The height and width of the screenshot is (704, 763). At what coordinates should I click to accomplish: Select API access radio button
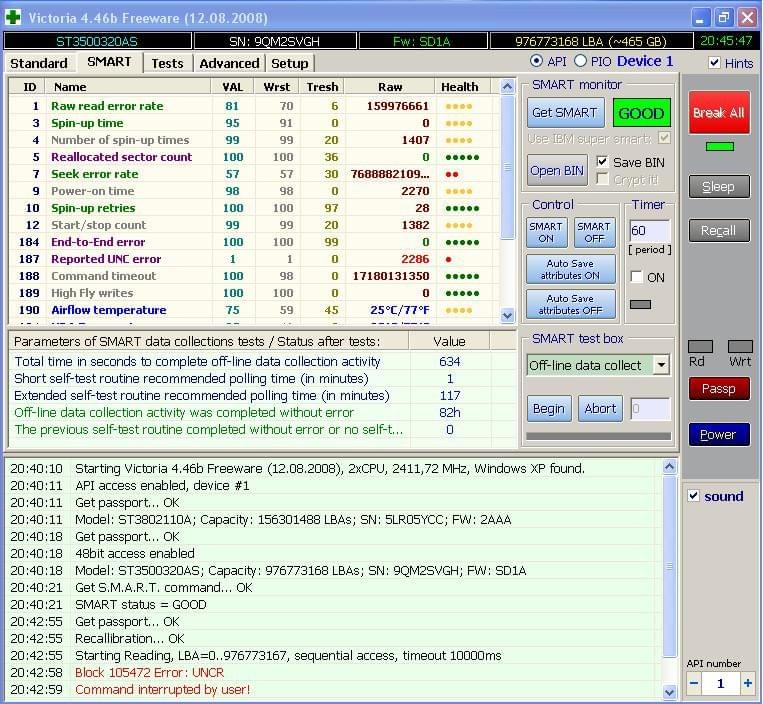[x=536, y=61]
